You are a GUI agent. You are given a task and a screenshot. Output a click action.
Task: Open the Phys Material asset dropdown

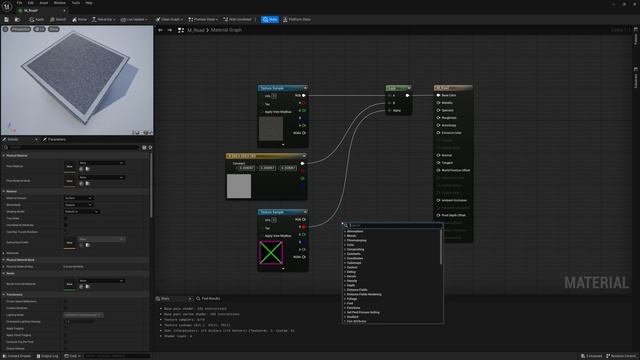click(x=101, y=163)
